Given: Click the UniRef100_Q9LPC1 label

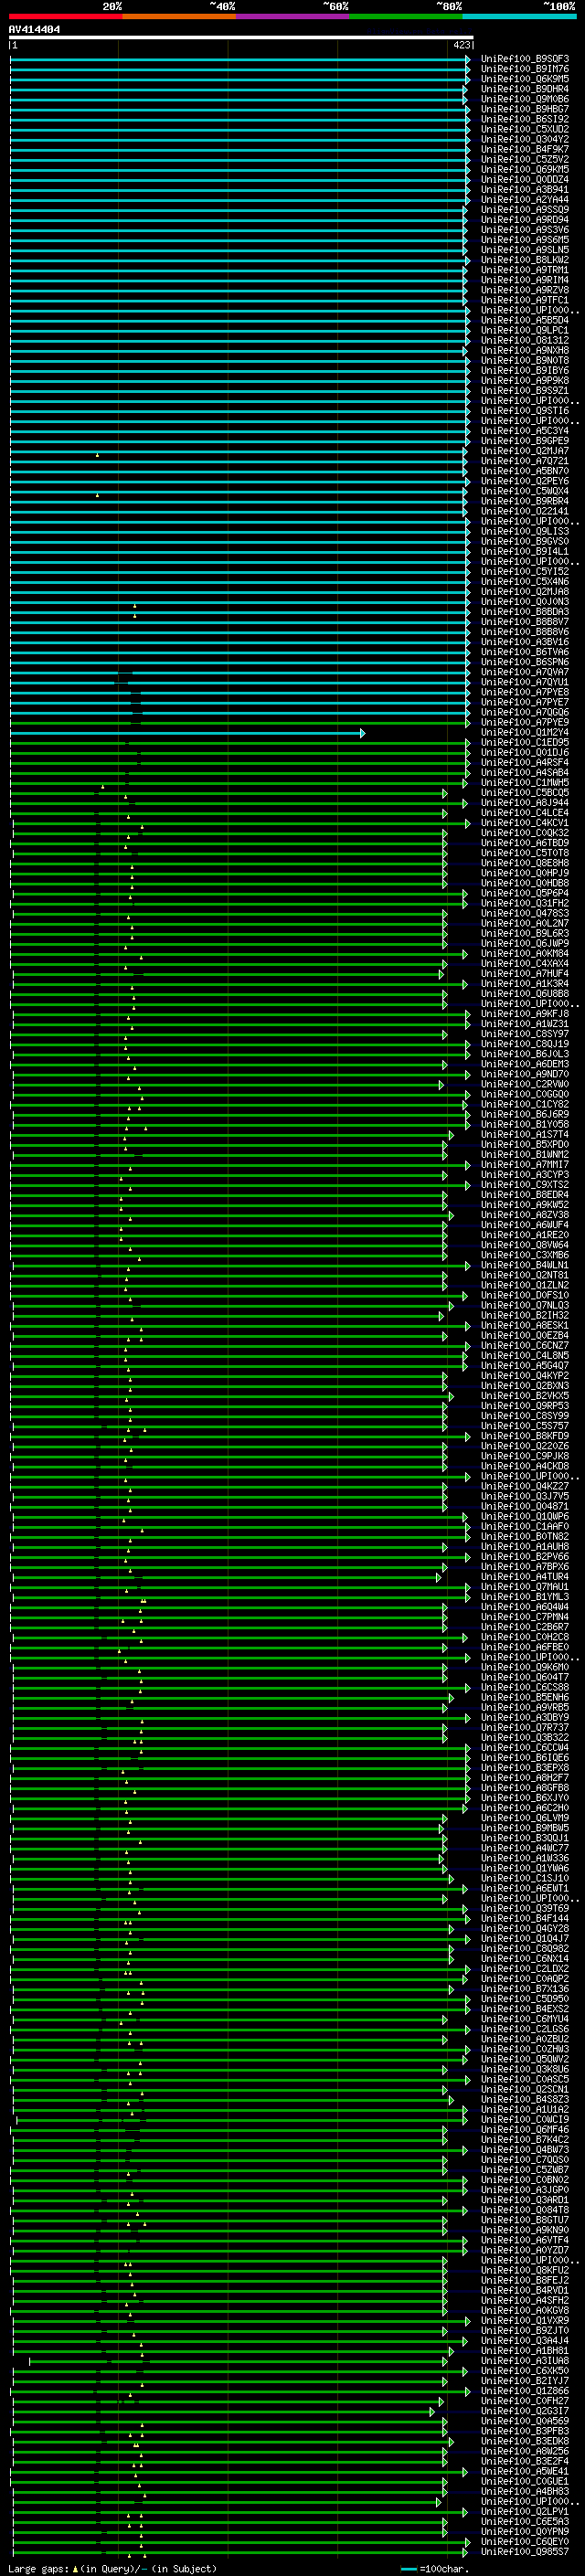Looking at the screenshot, I should (525, 331).
